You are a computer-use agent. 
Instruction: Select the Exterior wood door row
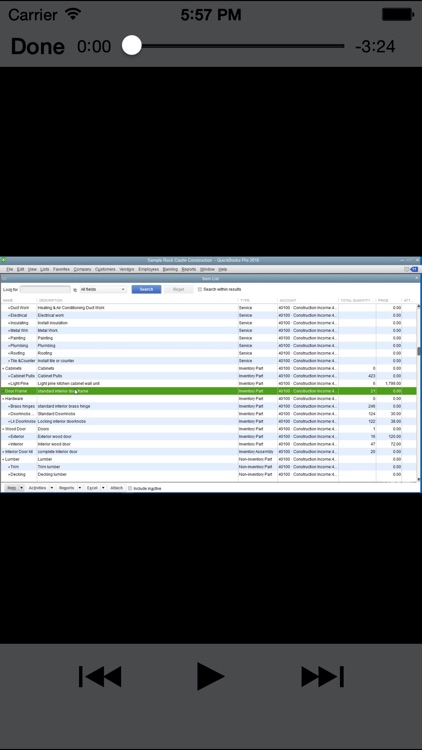point(208,437)
